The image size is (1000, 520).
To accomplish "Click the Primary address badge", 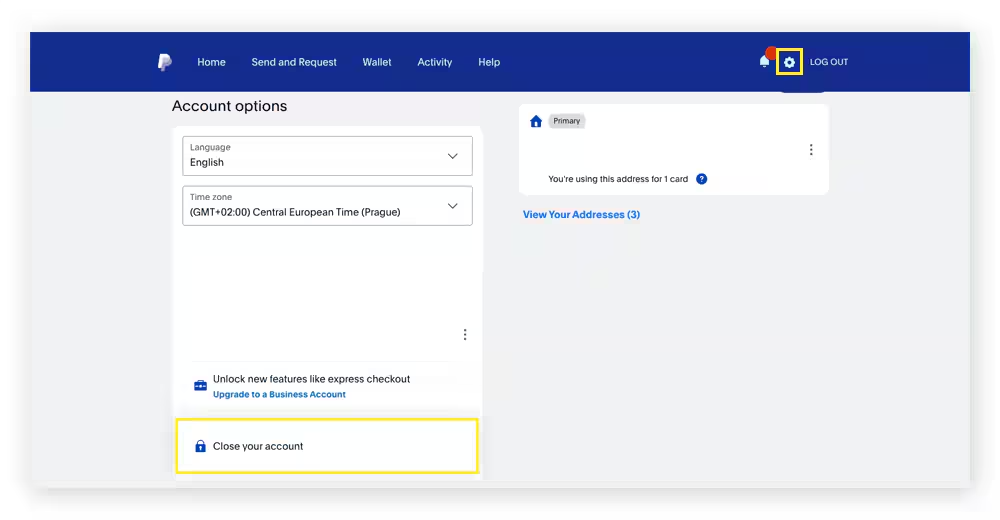I will pyautogui.click(x=566, y=121).
